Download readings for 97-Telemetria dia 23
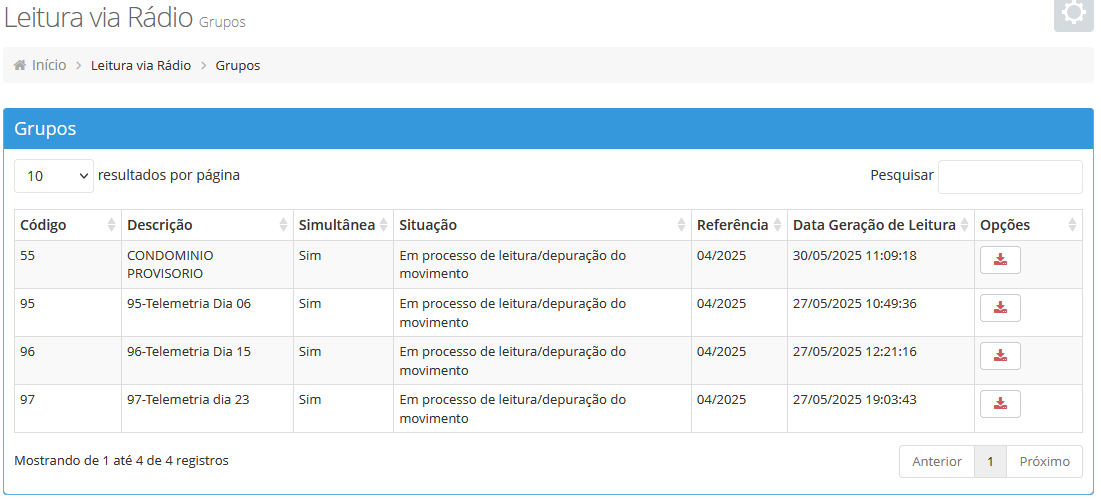The height and width of the screenshot is (499, 1101). pyautogui.click(x=1000, y=404)
